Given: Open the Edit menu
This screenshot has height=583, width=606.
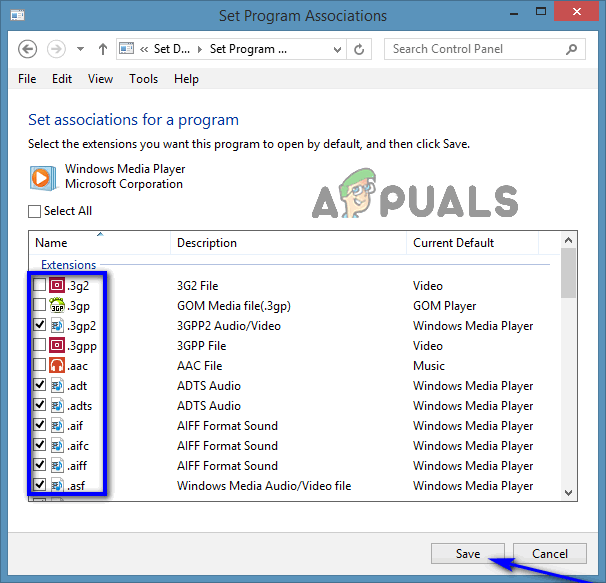Looking at the screenshot, I should [x=62, y=79].
